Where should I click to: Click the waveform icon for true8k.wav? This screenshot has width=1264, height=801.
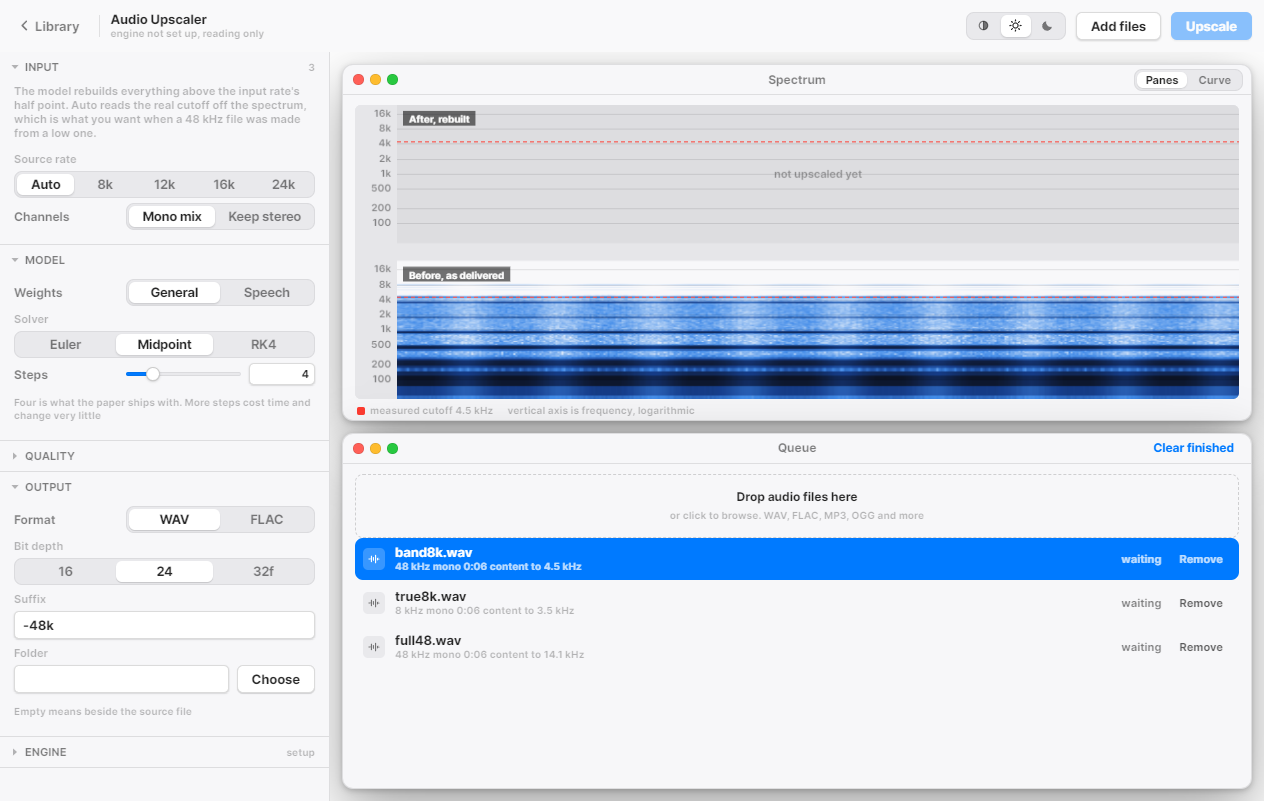[374, 603]
